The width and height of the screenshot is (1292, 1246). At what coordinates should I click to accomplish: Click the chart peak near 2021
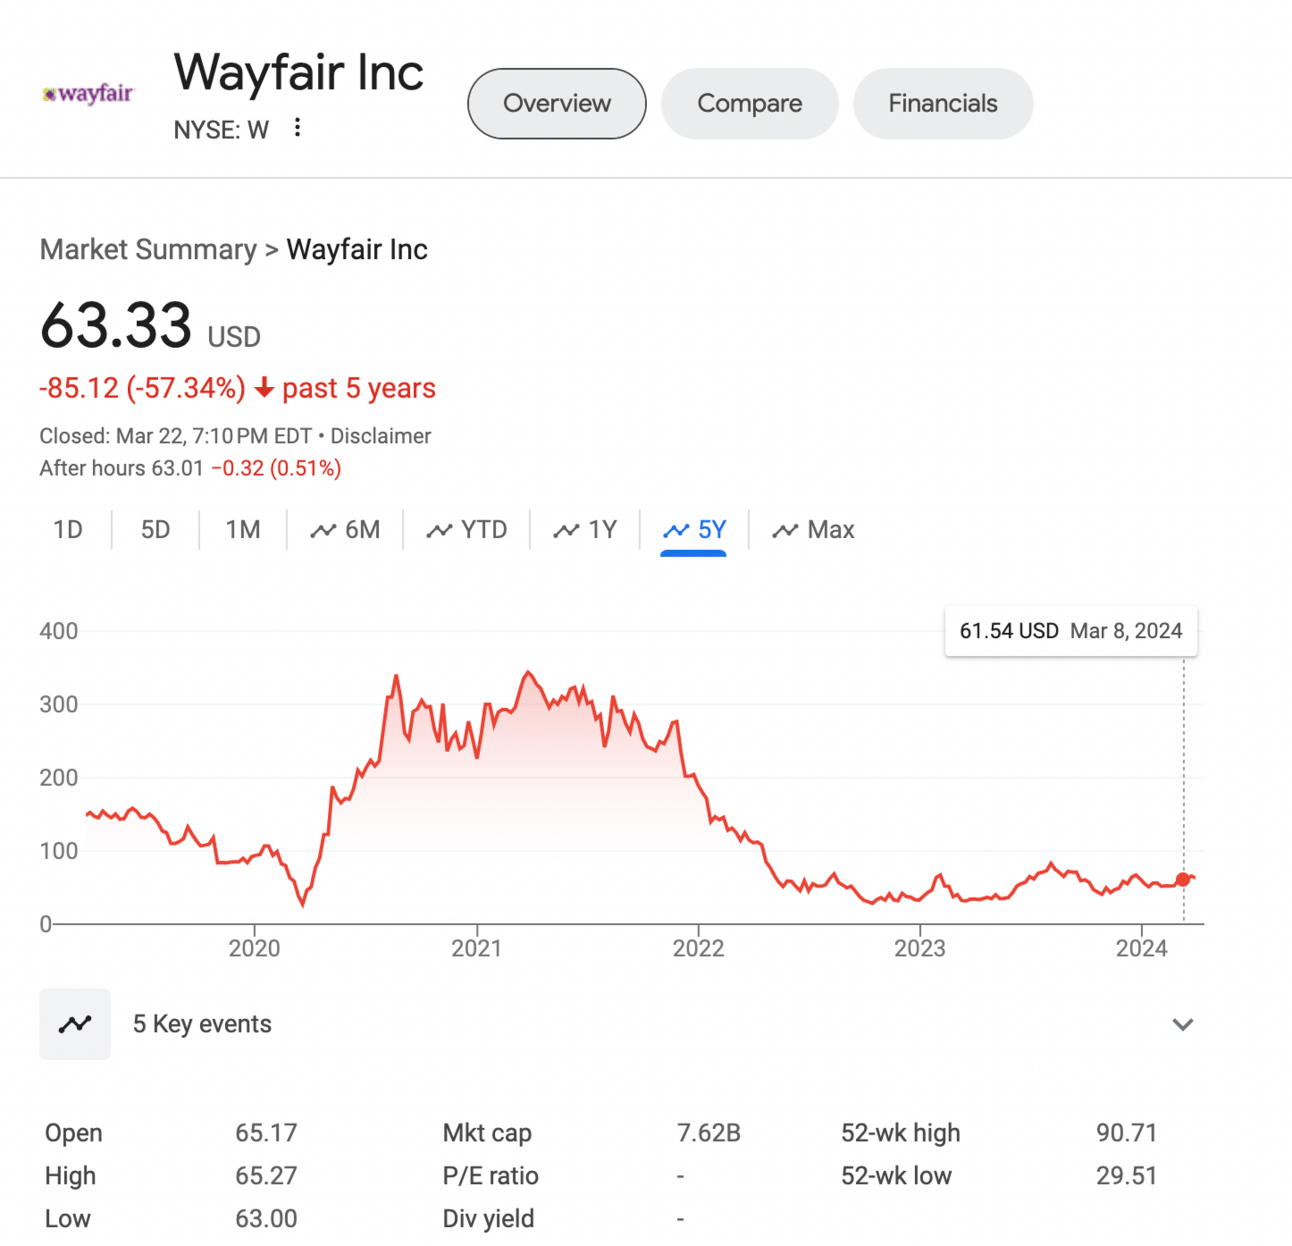tap(528, 673)
